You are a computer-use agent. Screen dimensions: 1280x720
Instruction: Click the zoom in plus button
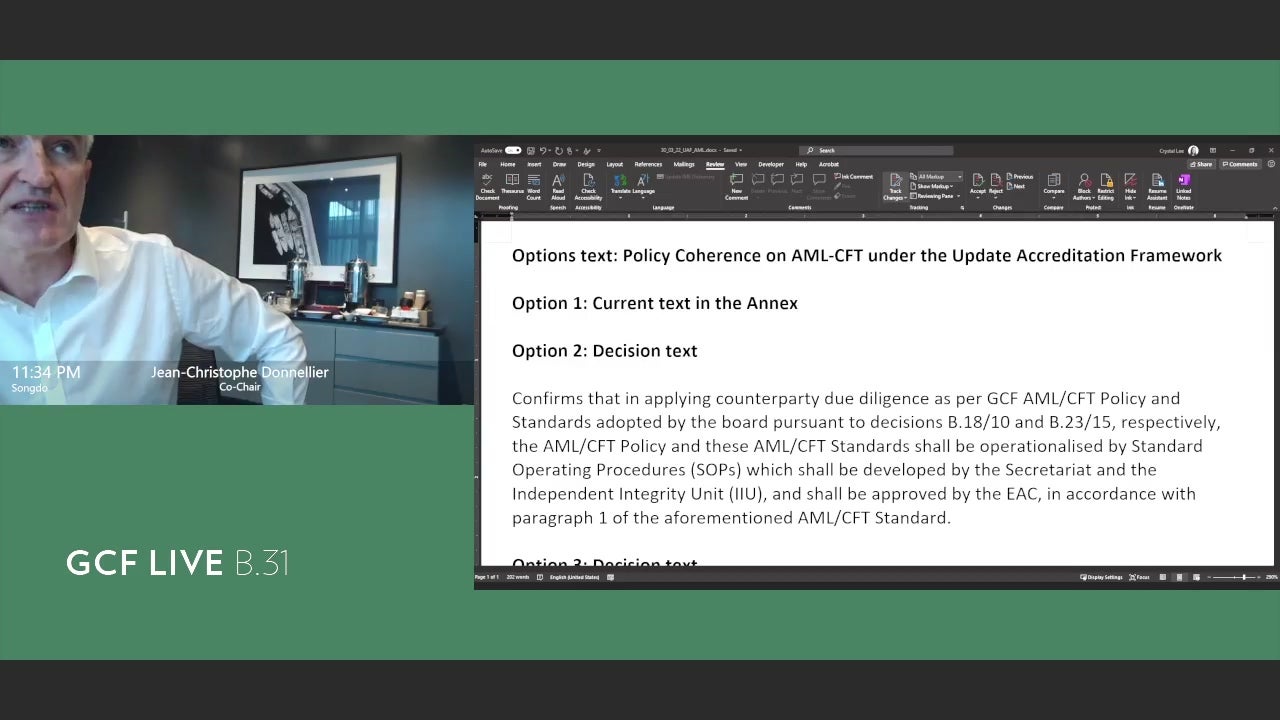[1259, 577]
